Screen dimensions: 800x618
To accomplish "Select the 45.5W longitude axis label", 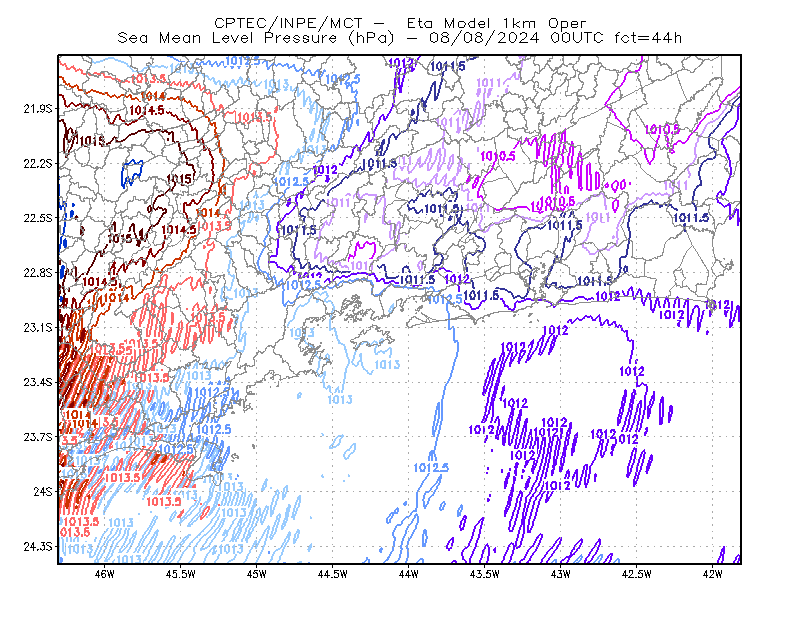I will (x=181, y=574).
